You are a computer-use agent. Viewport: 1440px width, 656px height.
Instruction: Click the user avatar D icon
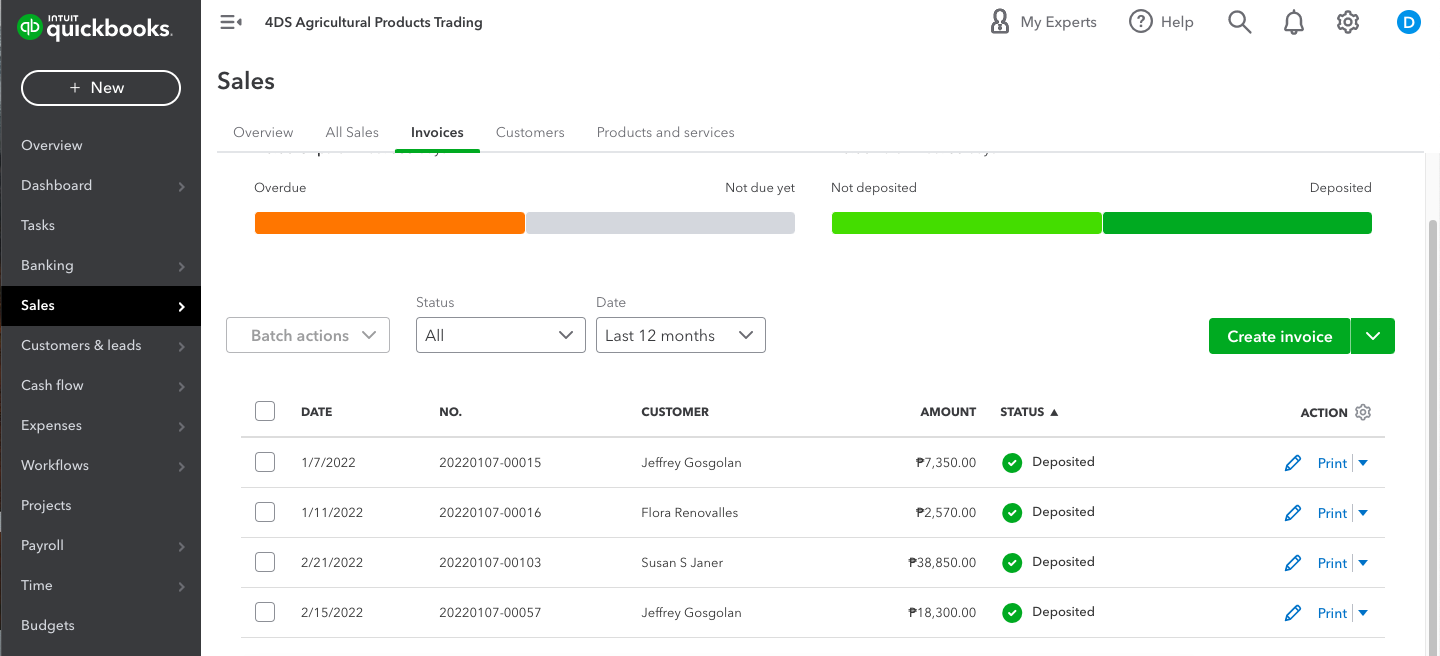click(1408, 22)
